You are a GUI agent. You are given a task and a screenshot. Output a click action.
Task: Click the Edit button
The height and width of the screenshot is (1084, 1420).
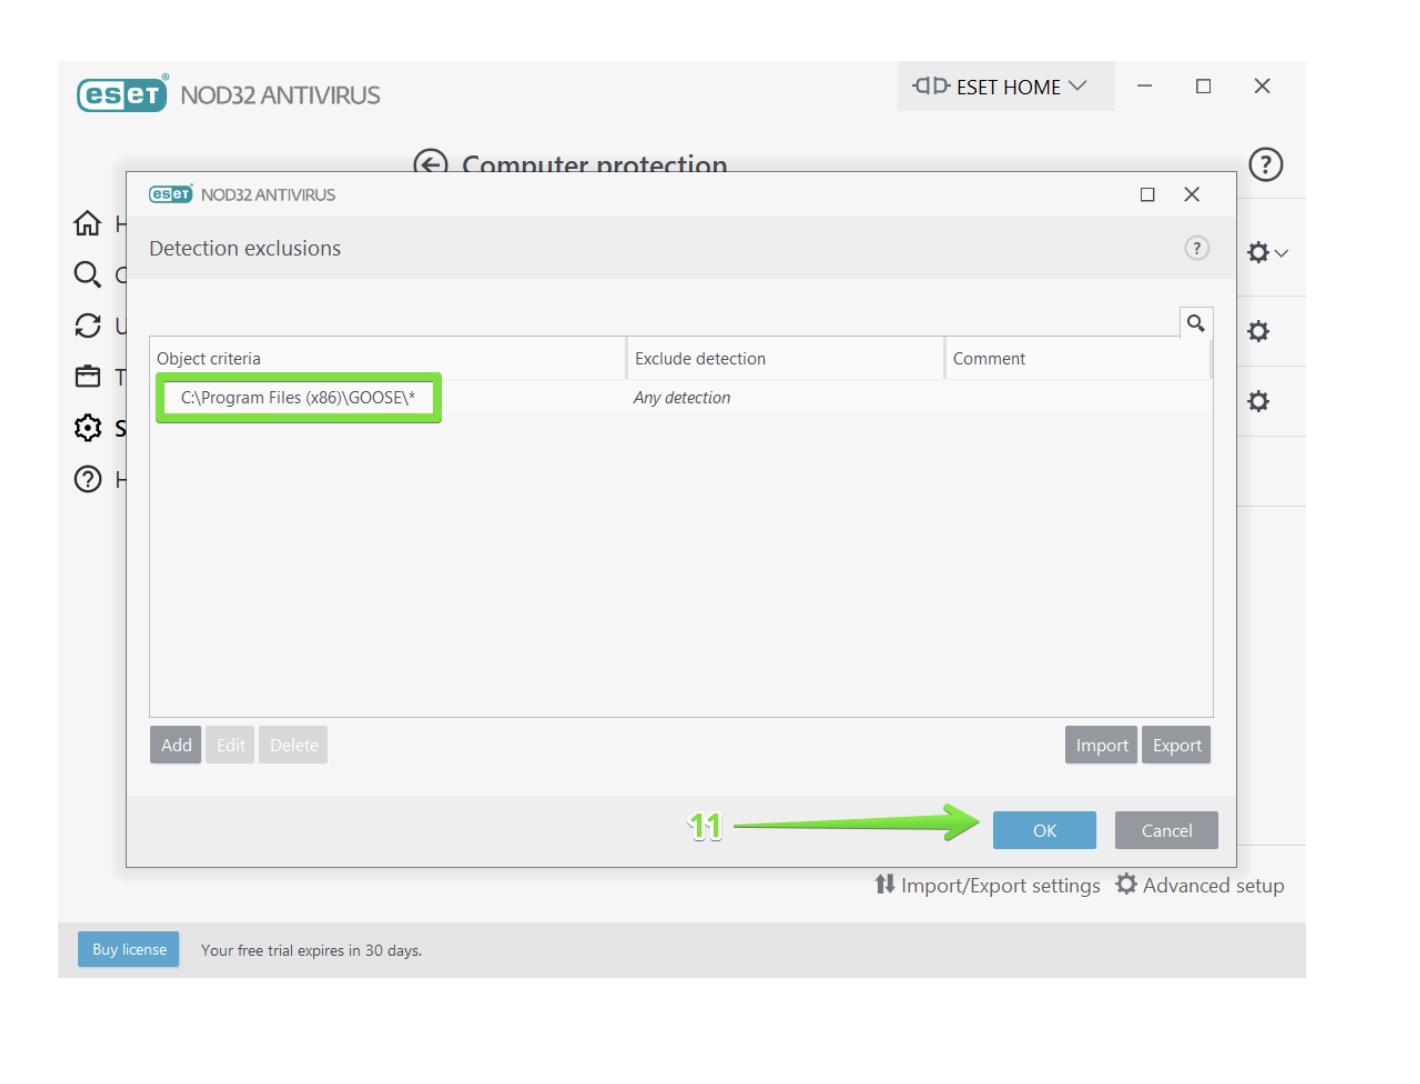230,745
